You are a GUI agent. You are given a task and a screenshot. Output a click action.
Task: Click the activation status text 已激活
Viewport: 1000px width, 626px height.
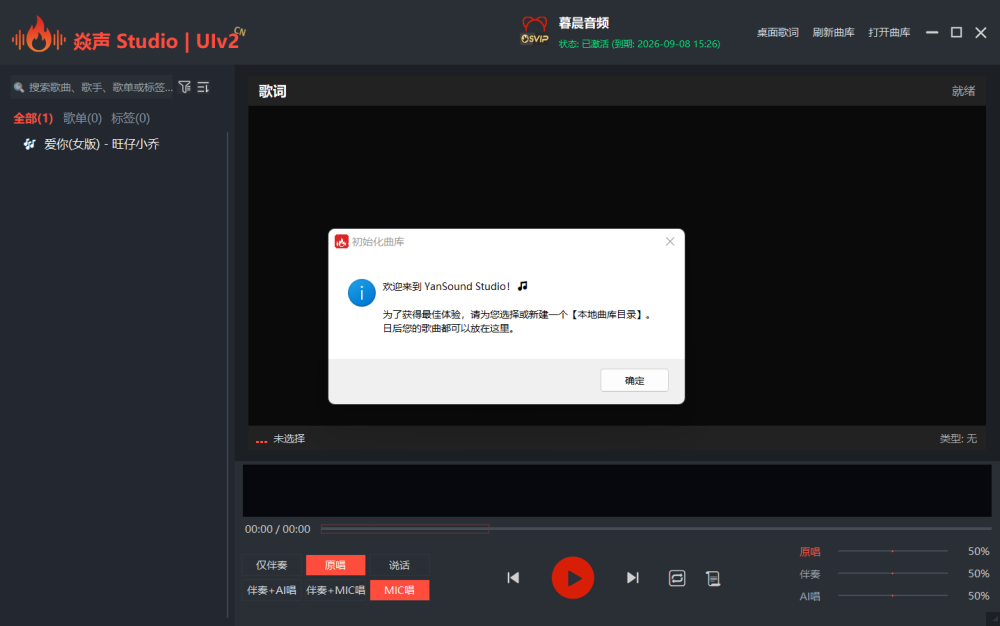tap(639, 44)
